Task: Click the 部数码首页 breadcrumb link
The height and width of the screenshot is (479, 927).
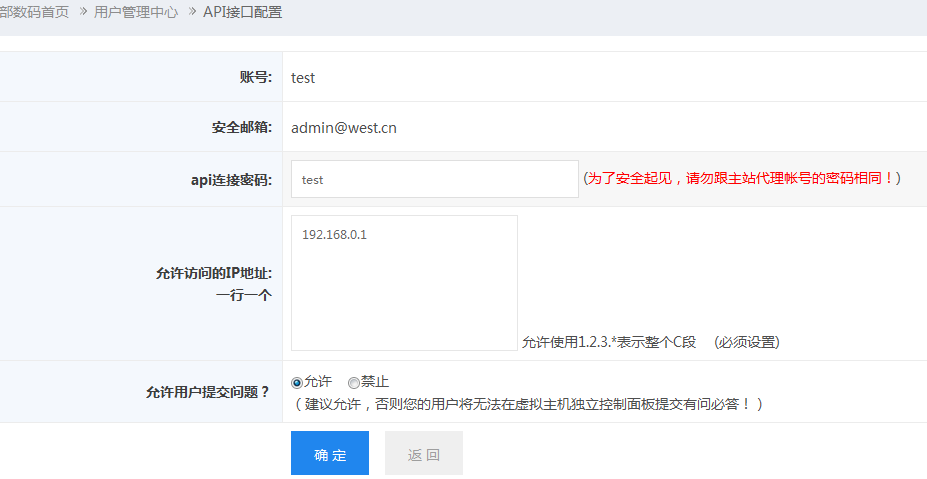Action: (35, 13)
